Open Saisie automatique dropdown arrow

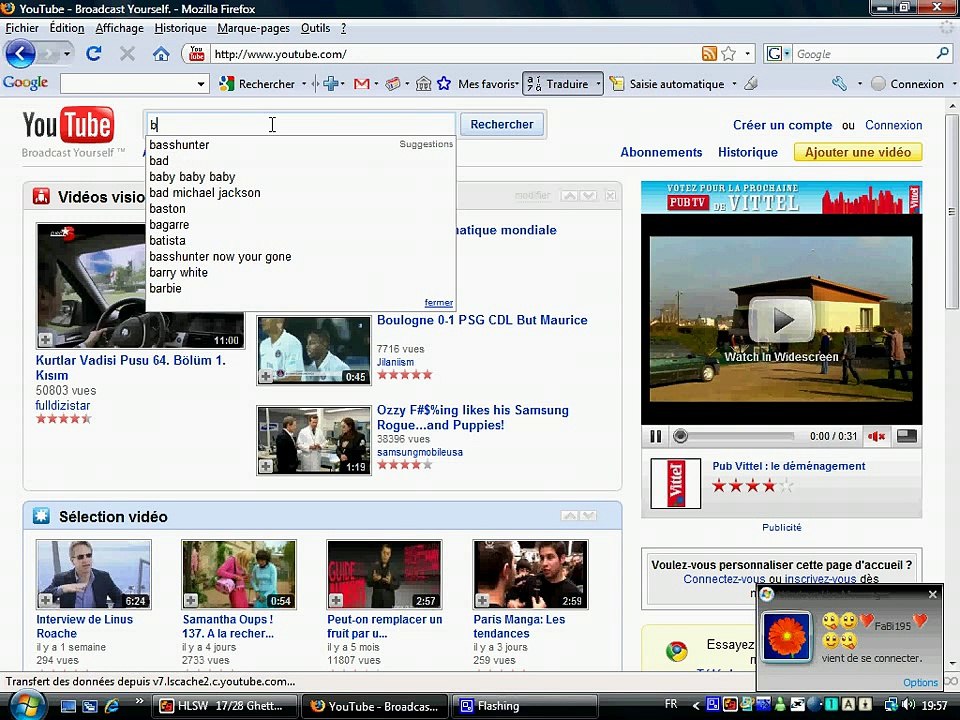[734, 84]
